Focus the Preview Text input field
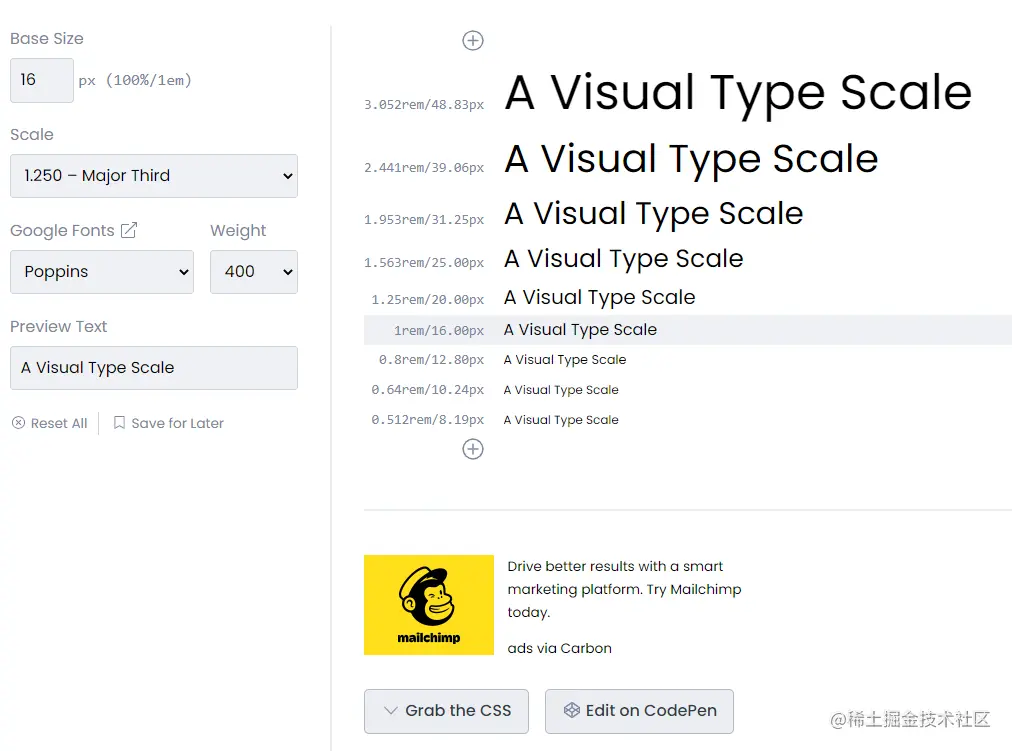This screenshot has width=1012, height=751. pos(154,367)
